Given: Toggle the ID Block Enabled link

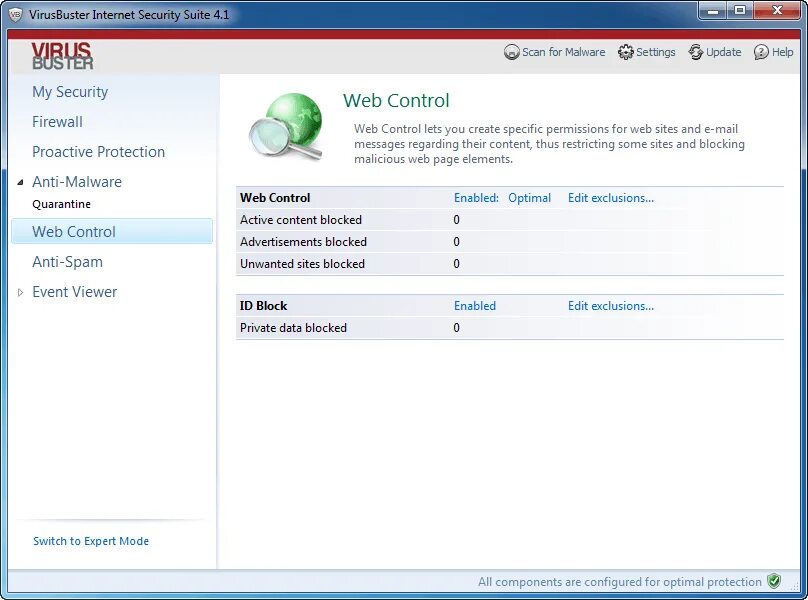Looking at the screenshot, I should 475,306.
